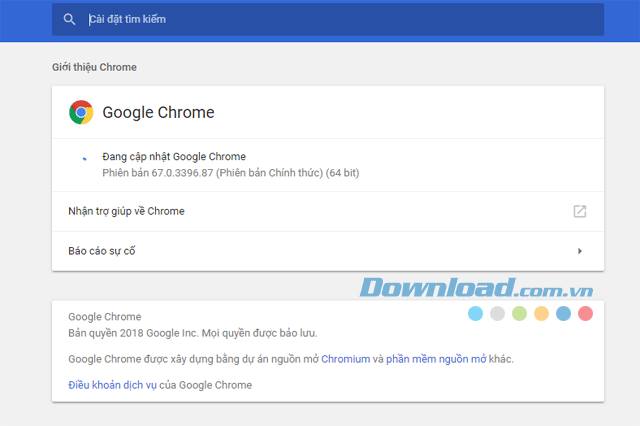Expand the "Báo cáo sự cố" arrow
Screen dimensions: 640x426
click(x=580, y=251)
